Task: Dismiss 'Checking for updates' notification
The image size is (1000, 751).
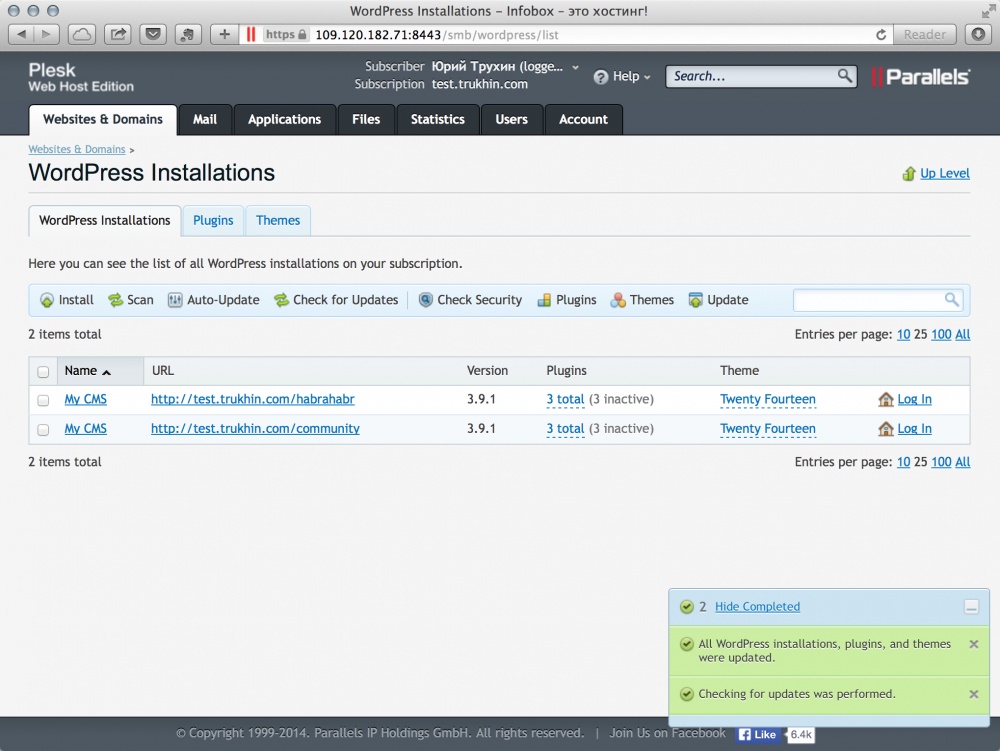Action: pos(974,694)
